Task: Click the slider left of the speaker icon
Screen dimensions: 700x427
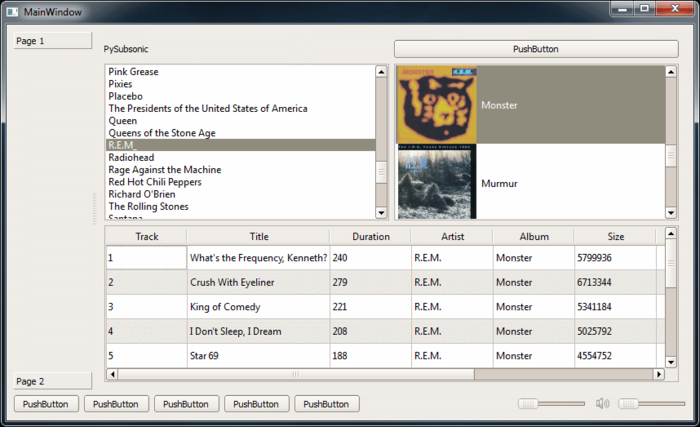Action: [551, 404]
